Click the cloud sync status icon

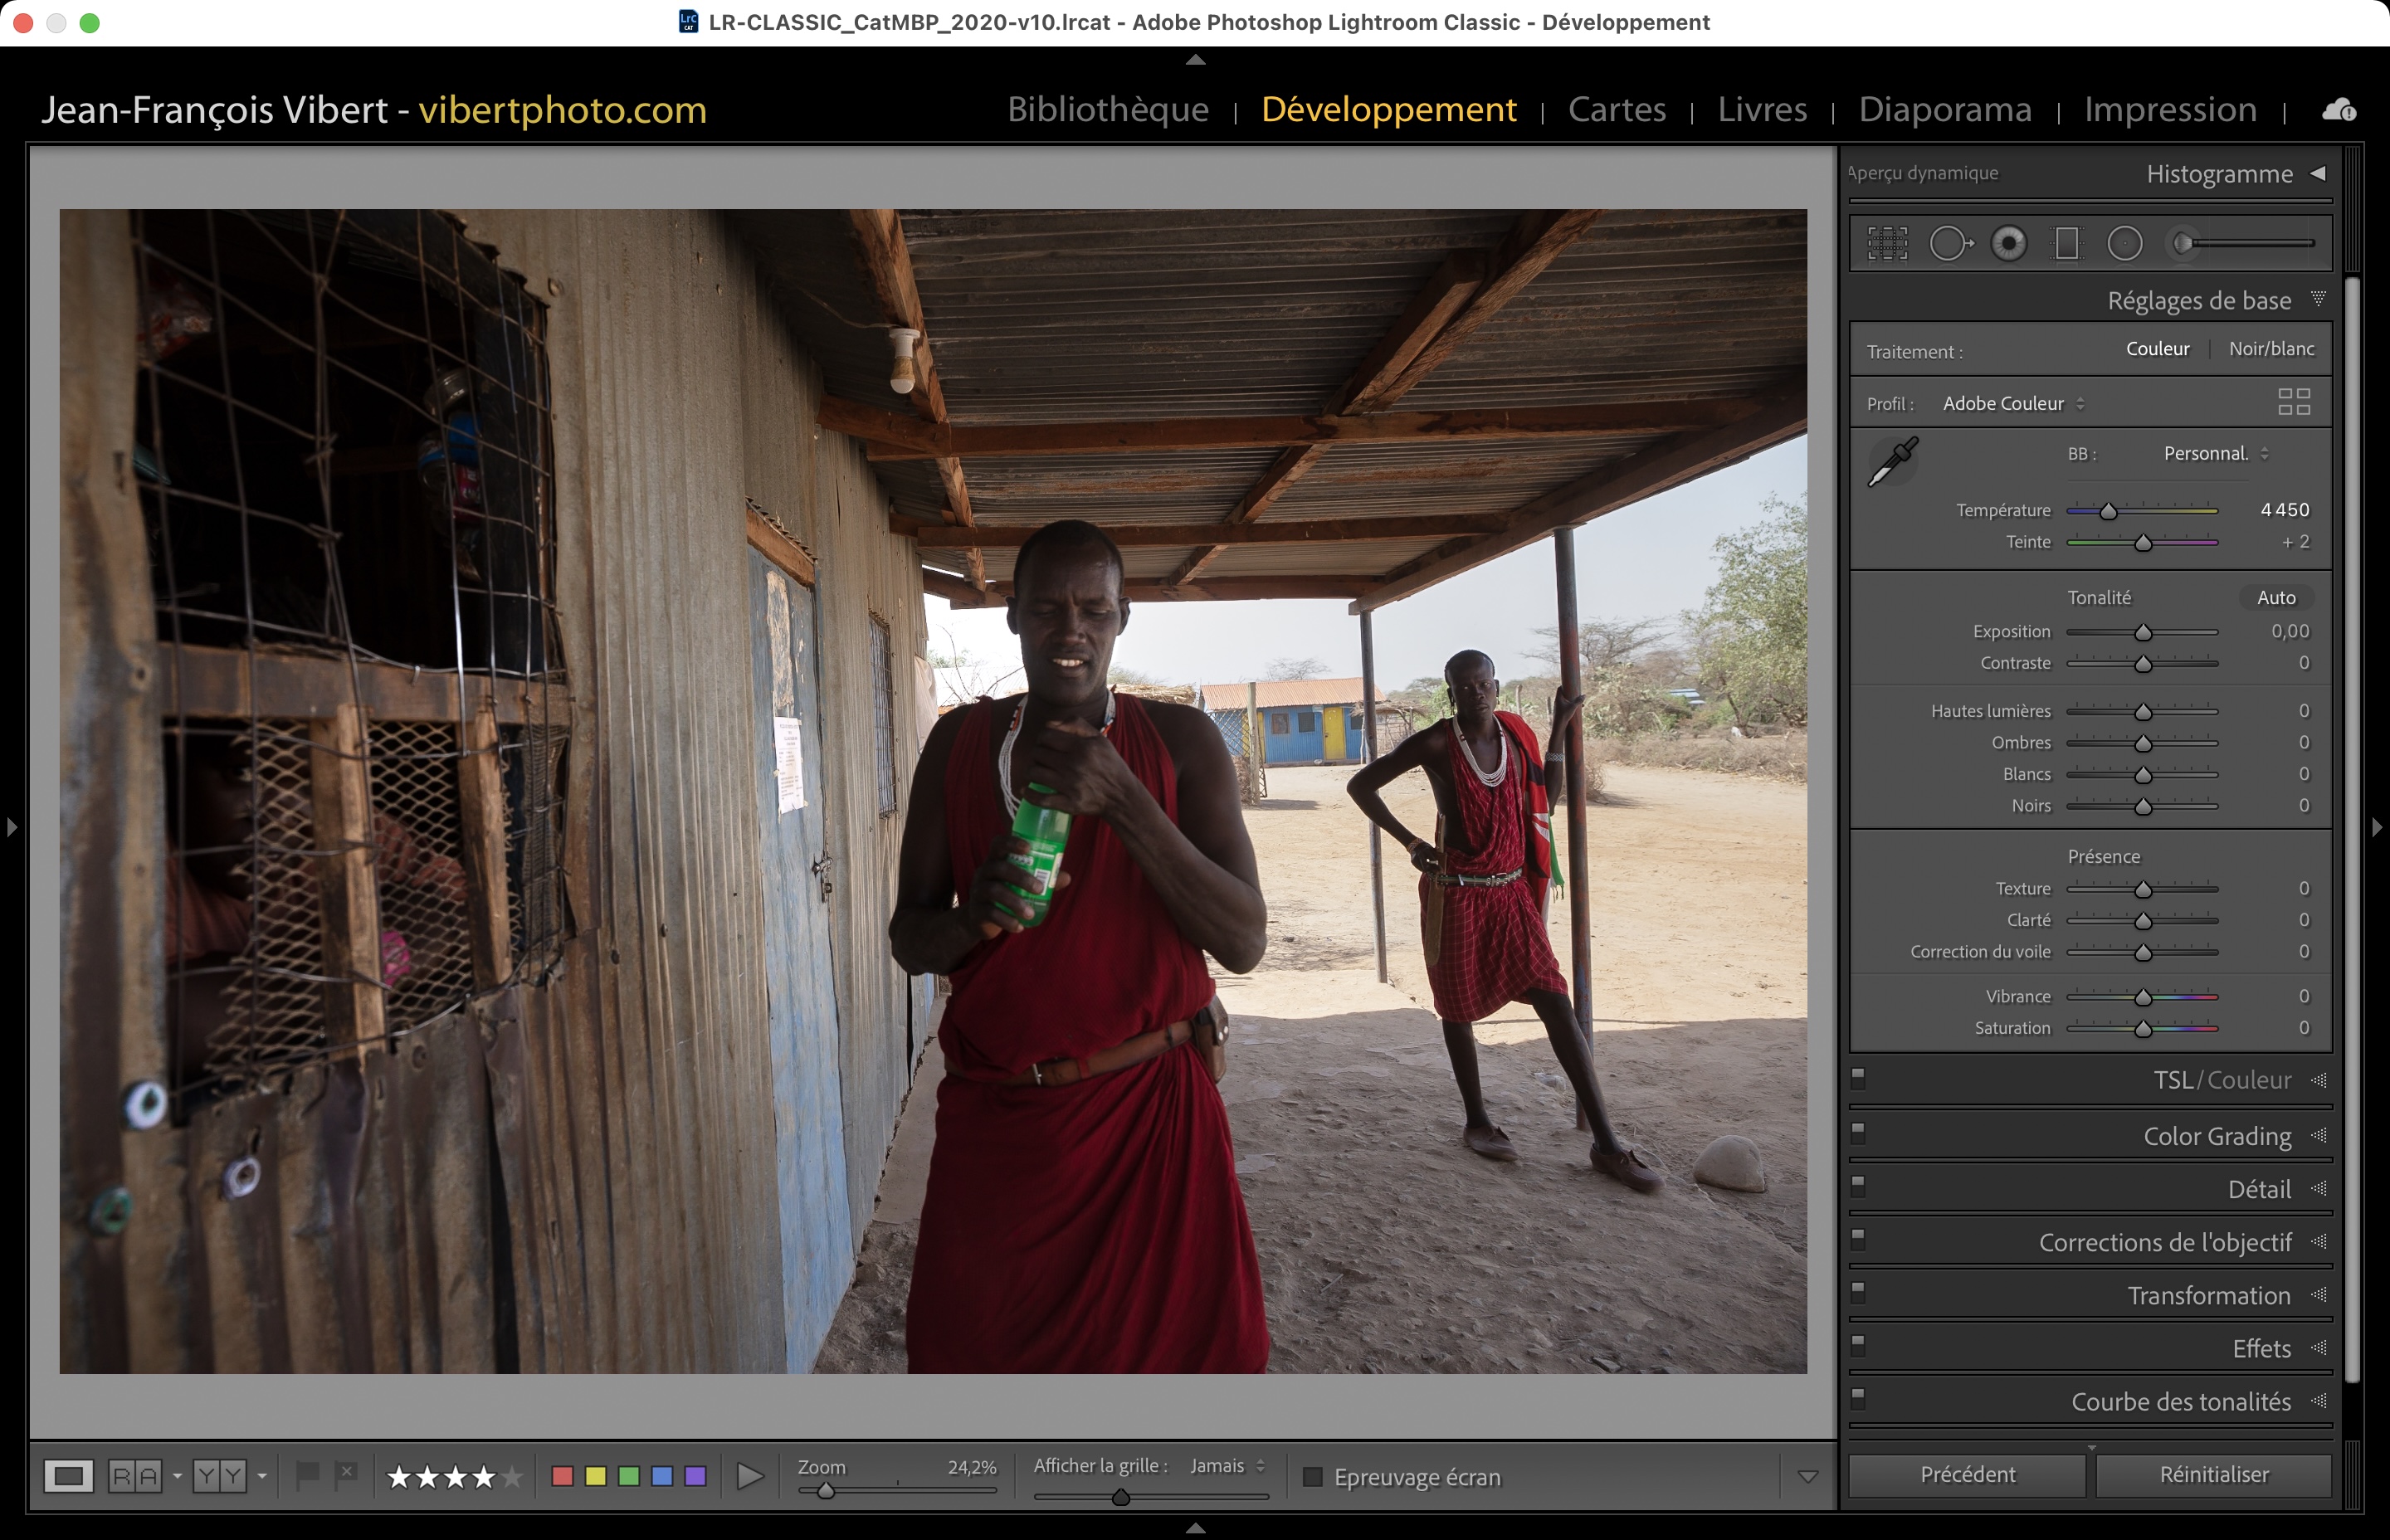(x=2339, y=110)
